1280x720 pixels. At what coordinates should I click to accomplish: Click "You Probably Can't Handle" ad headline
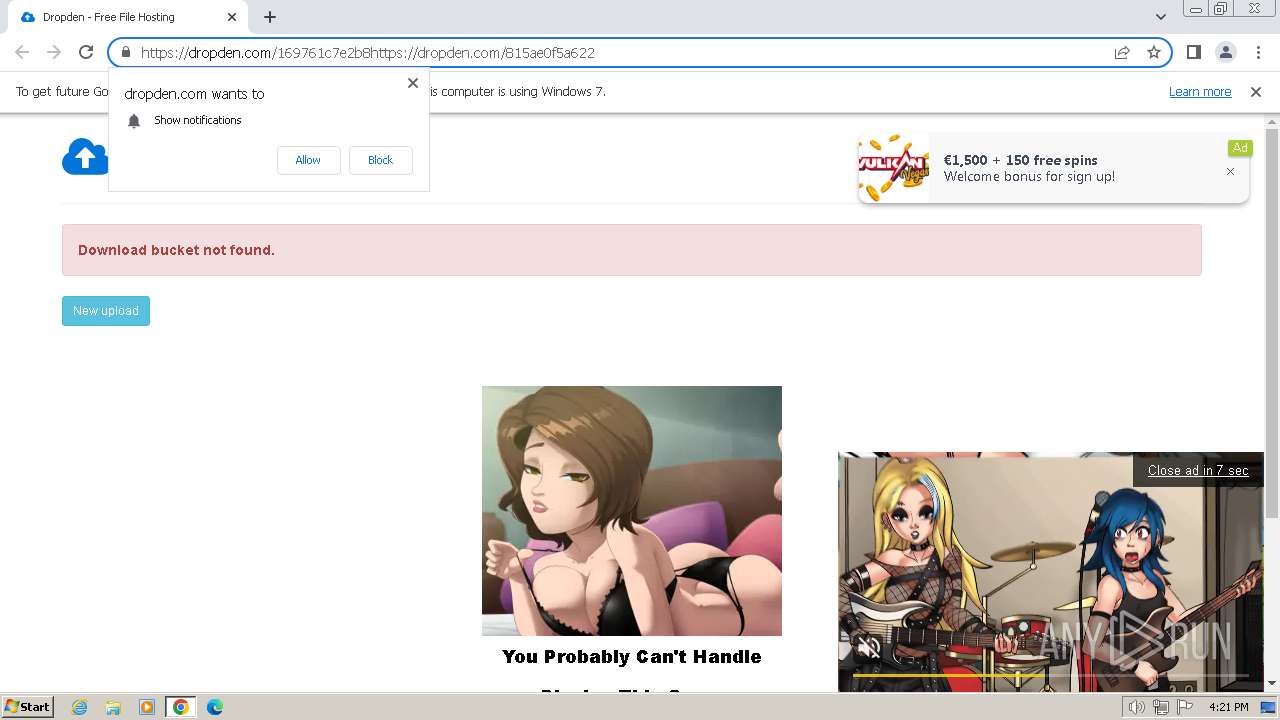[632, 657]
